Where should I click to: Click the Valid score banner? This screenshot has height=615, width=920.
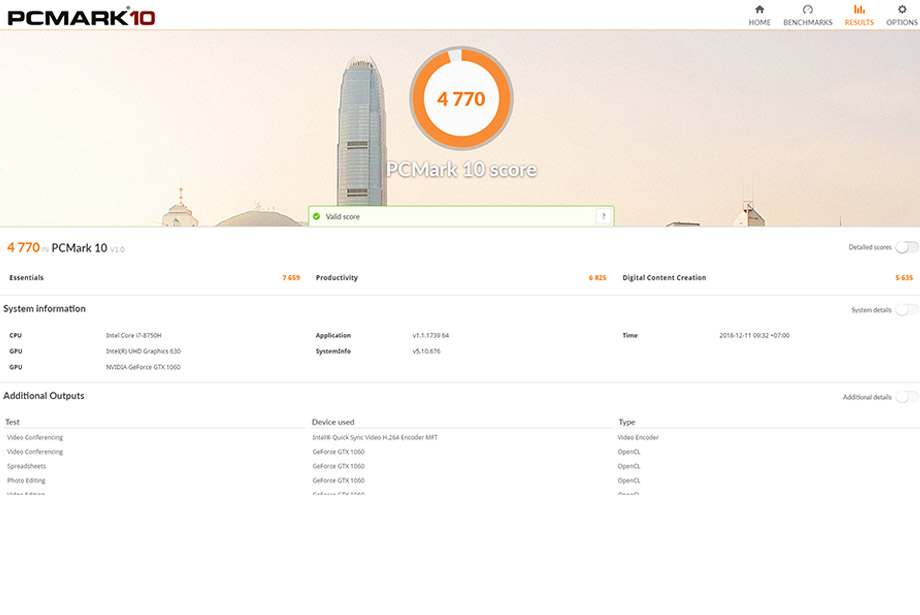(461, 216)
